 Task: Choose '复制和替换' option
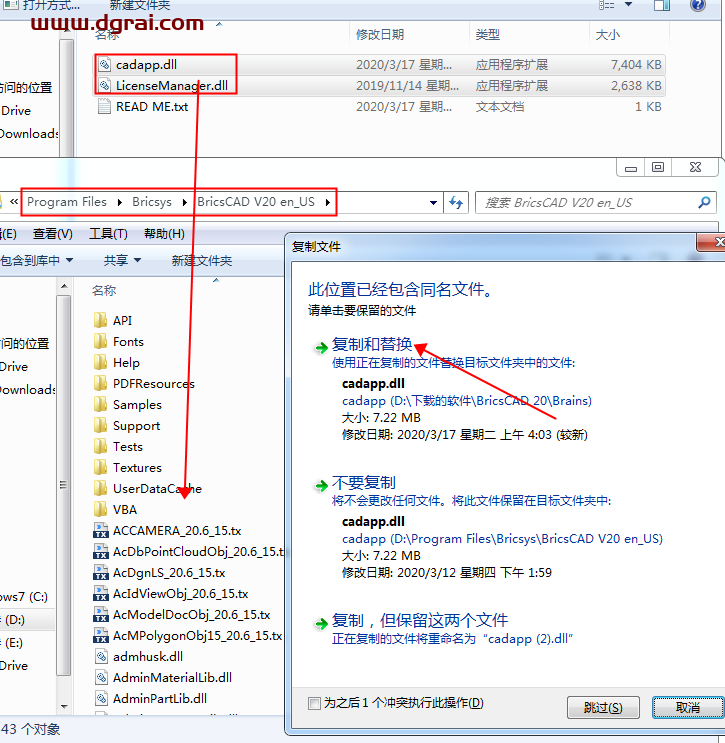(372, 344)
